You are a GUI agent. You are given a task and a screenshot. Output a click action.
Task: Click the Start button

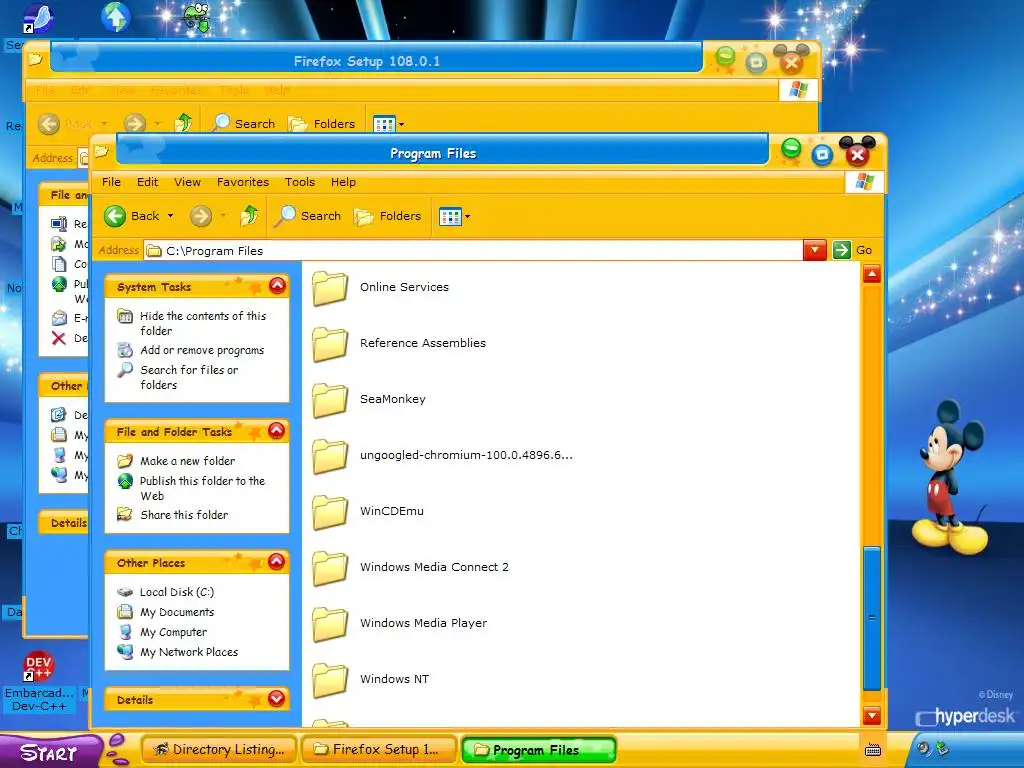coord(50,752)
